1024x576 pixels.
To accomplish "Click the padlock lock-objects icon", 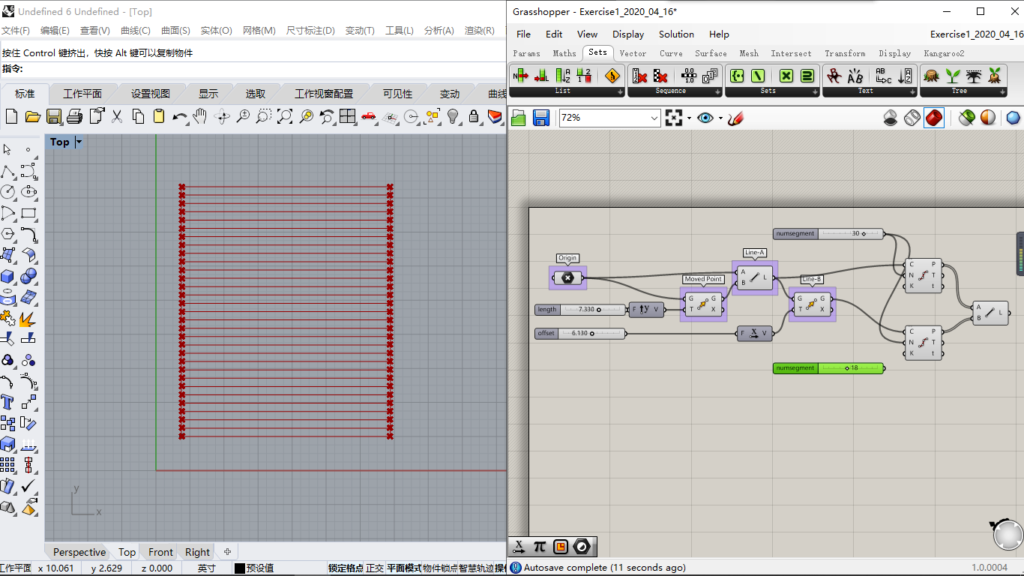I will pos(474,117).
